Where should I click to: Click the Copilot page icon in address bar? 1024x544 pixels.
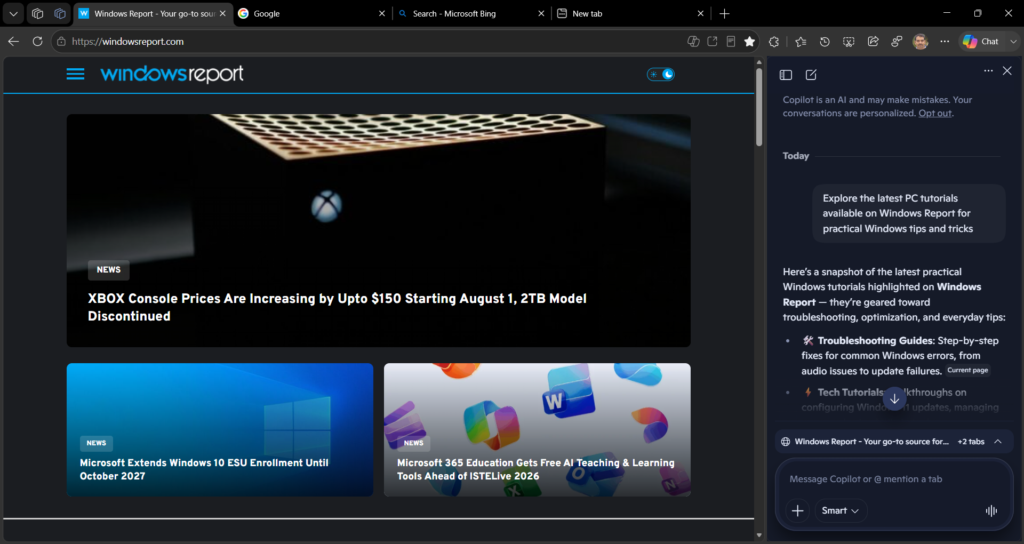694,41
